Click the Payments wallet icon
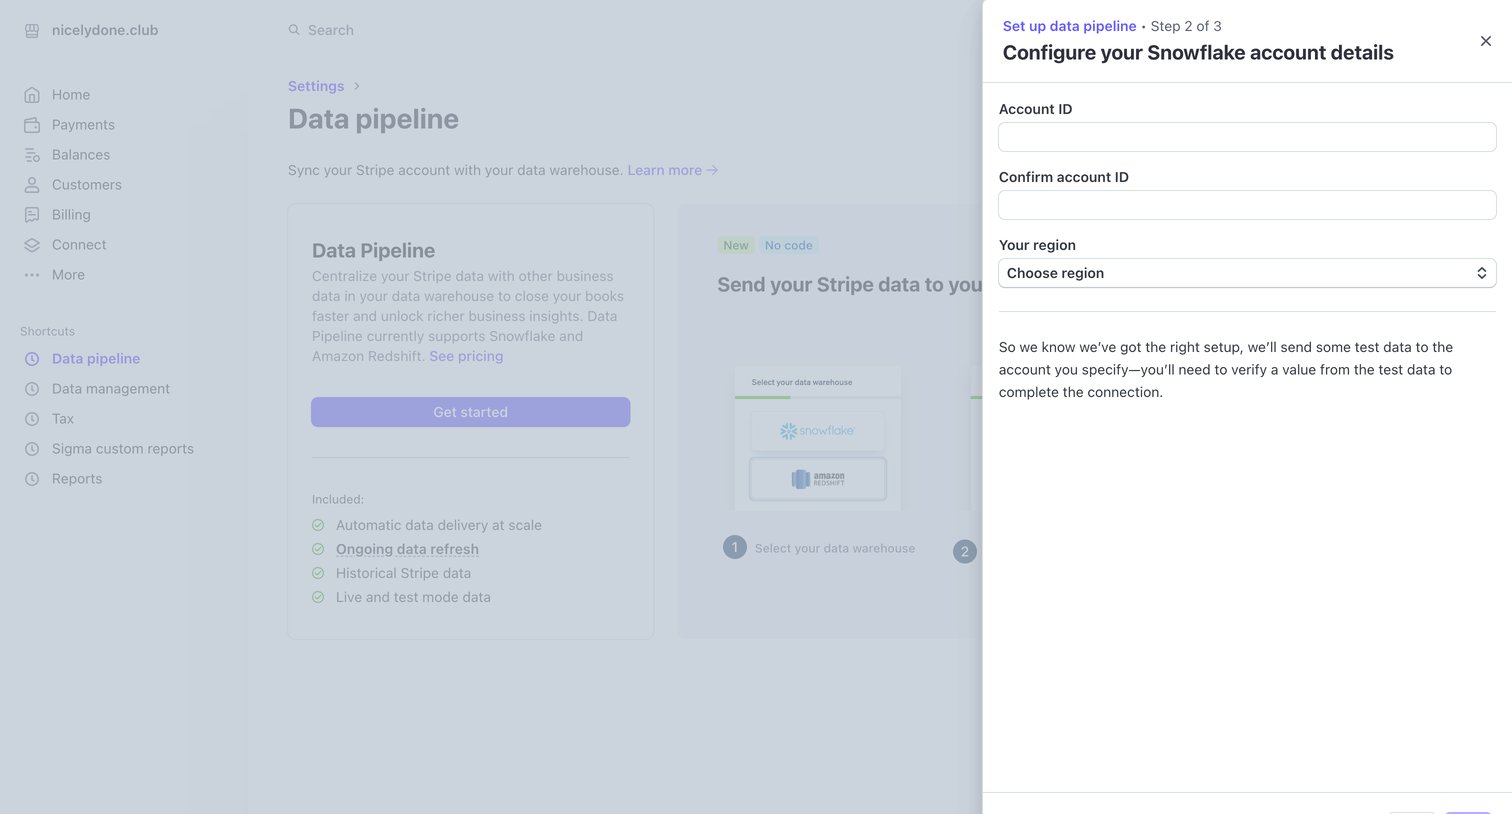The width and height of the screenshot is (1512, 814). coord(32,125)
